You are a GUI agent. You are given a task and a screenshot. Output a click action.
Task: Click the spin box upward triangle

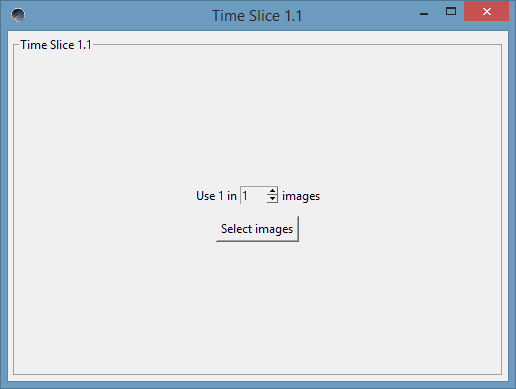click(272, 191)
